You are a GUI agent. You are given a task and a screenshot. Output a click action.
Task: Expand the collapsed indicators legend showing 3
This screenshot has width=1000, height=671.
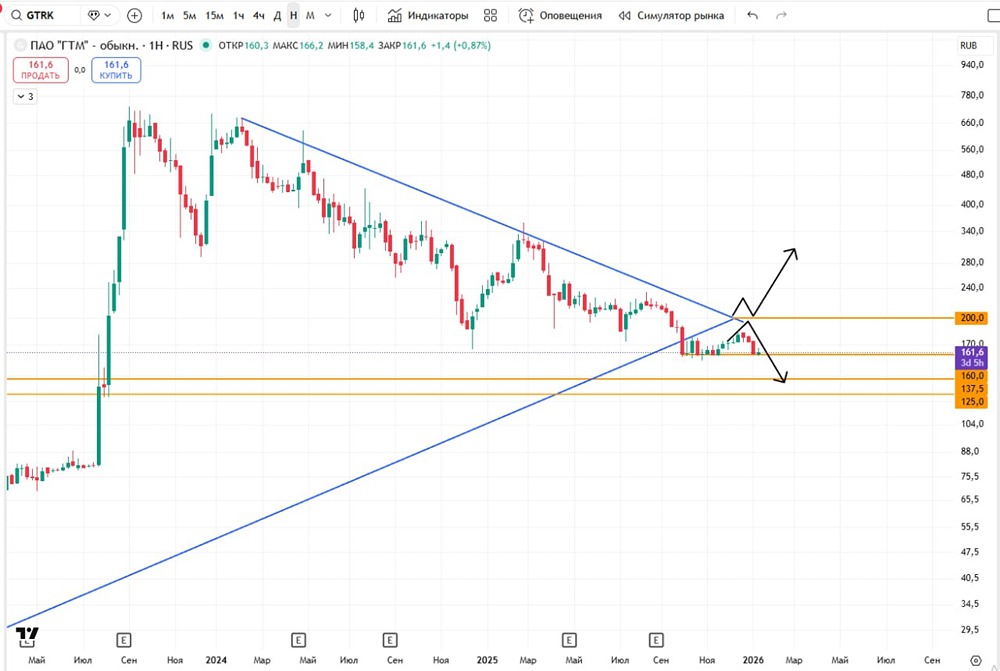click(26, 96)
